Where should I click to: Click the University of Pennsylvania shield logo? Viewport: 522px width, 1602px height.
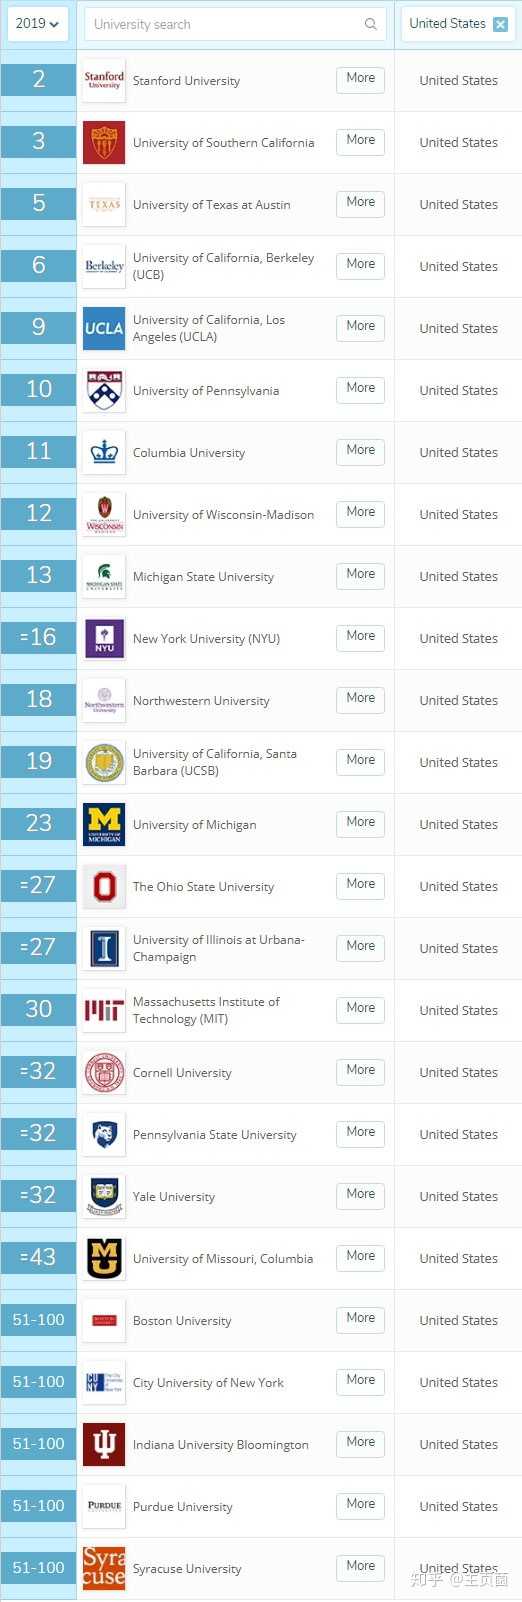(x=104, y=391)
